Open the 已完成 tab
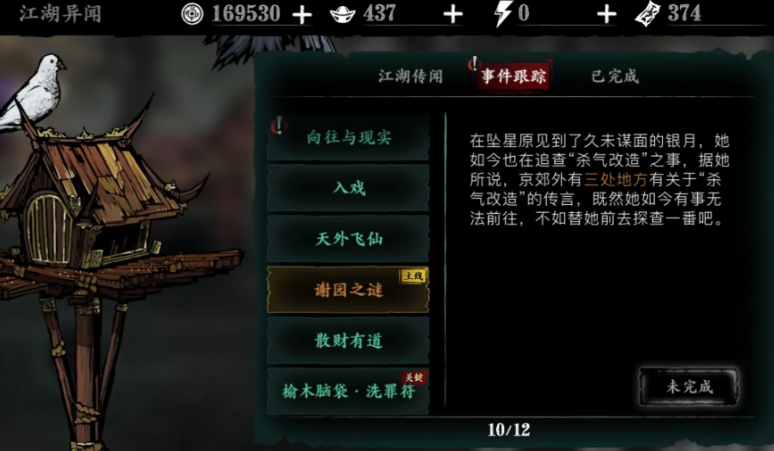774x451 pixels. click(615, 76)
